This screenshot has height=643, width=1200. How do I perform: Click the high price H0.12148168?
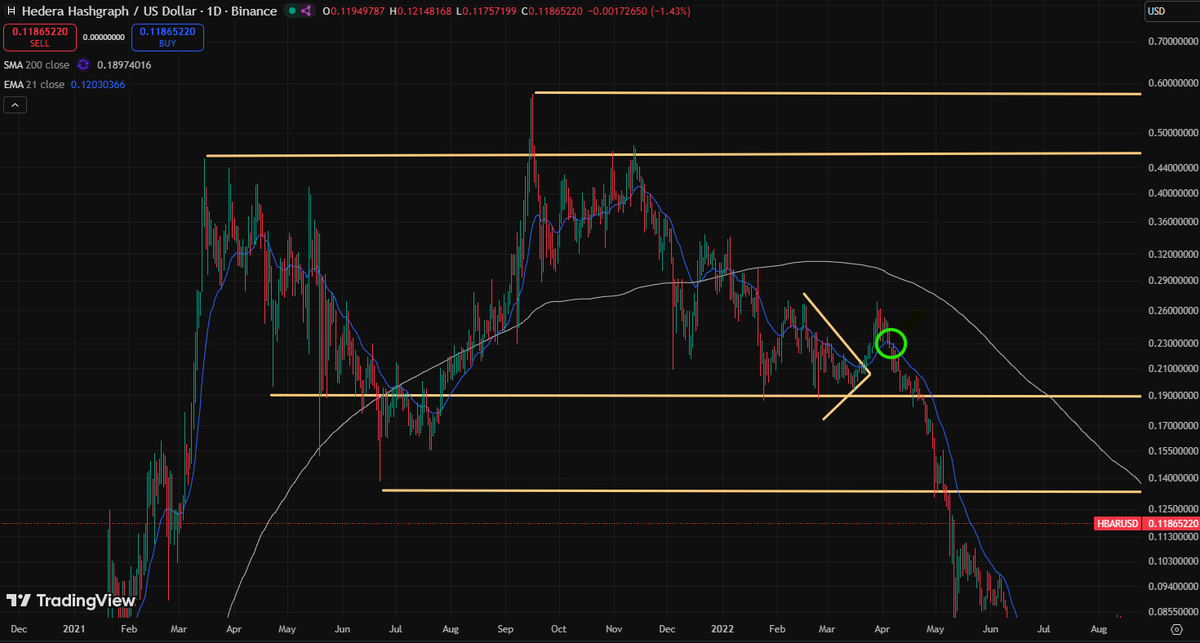(x=419, y=11)
